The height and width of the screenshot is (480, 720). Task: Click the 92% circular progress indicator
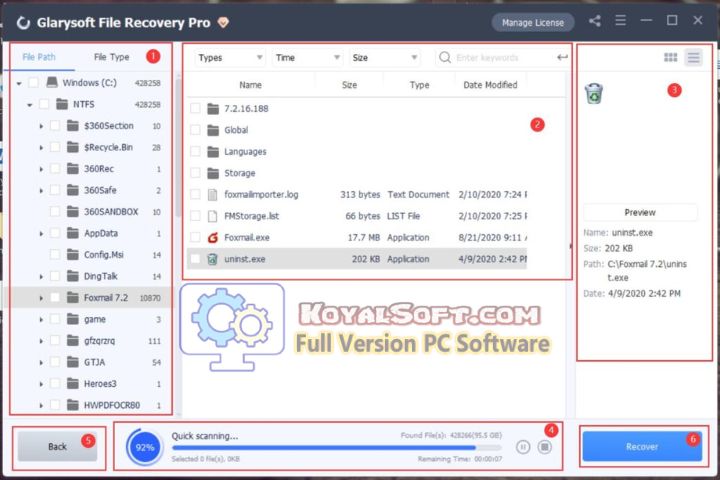click(x=145, y=447)
